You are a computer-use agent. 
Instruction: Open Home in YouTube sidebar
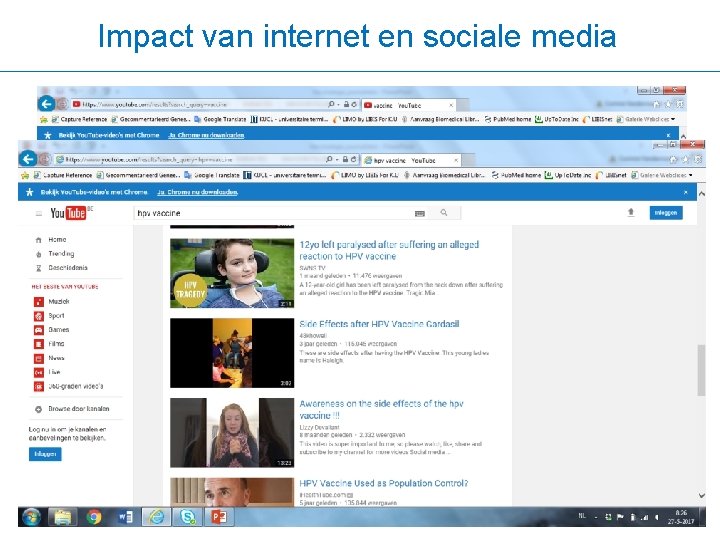[x=57, y=240]
